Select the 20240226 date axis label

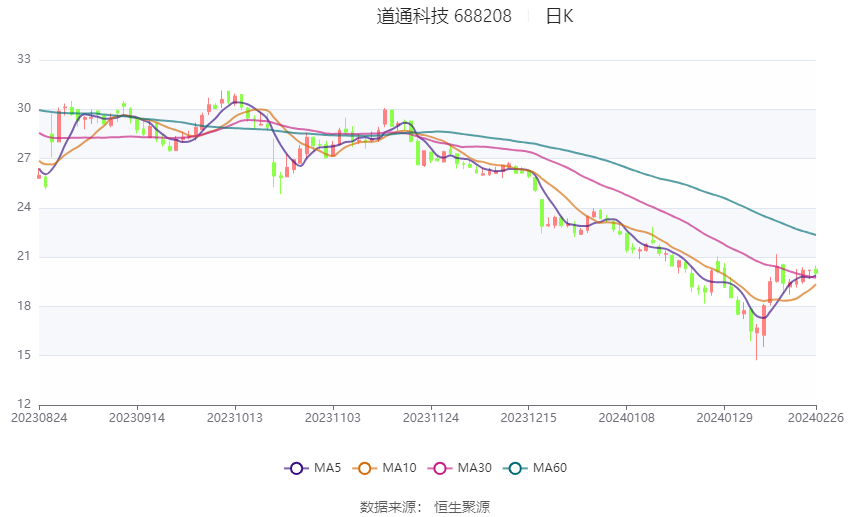pyautogui.click(x=816, y=418)
